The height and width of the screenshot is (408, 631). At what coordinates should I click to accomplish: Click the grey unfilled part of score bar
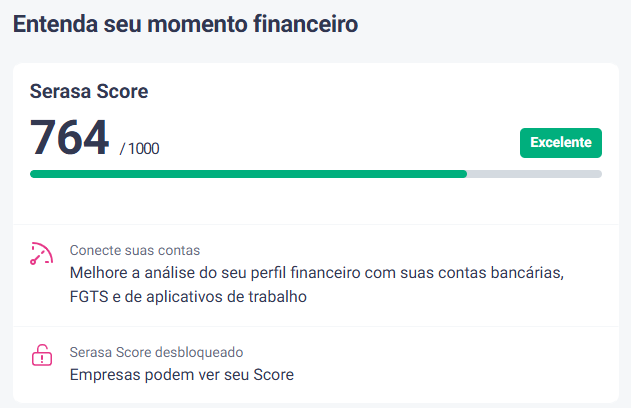coord(535,174)
